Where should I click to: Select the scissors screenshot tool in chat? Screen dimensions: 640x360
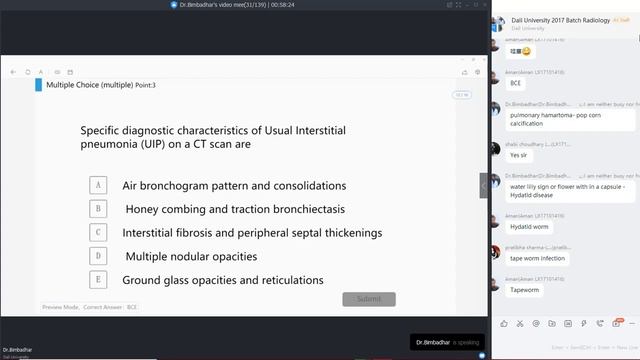[x=520, y=323]
